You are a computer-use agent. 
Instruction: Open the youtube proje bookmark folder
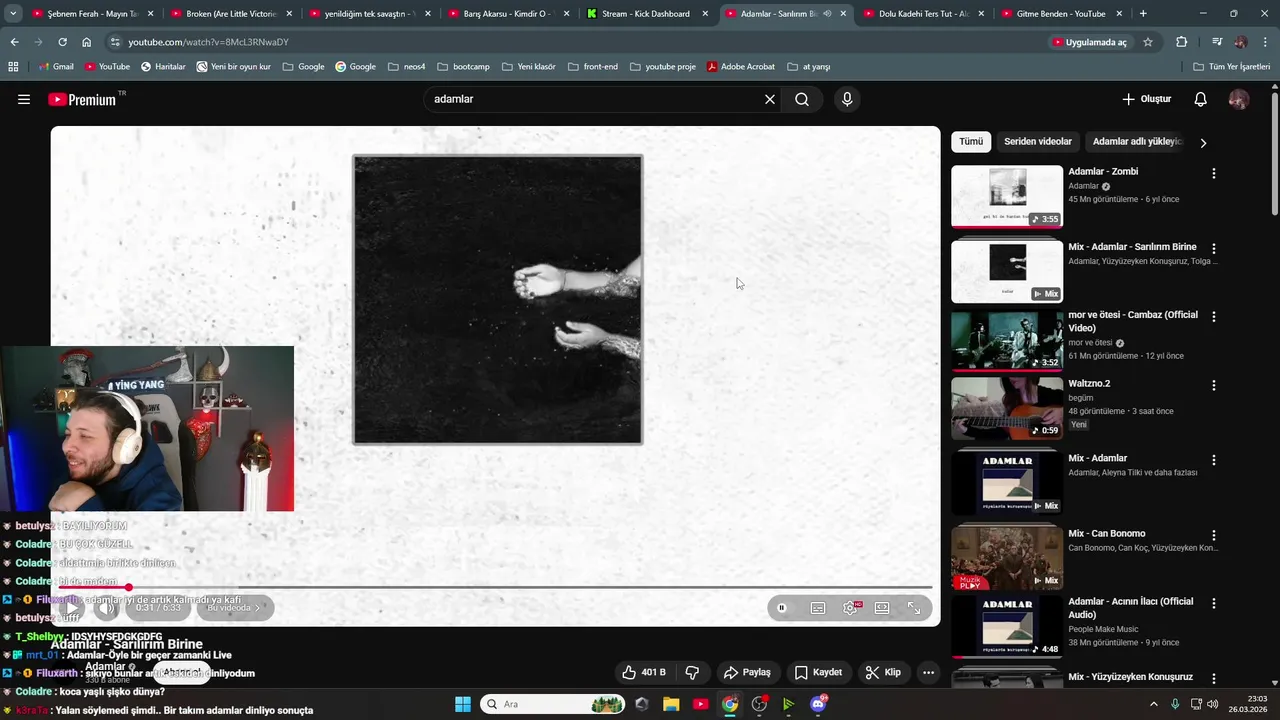662,66
